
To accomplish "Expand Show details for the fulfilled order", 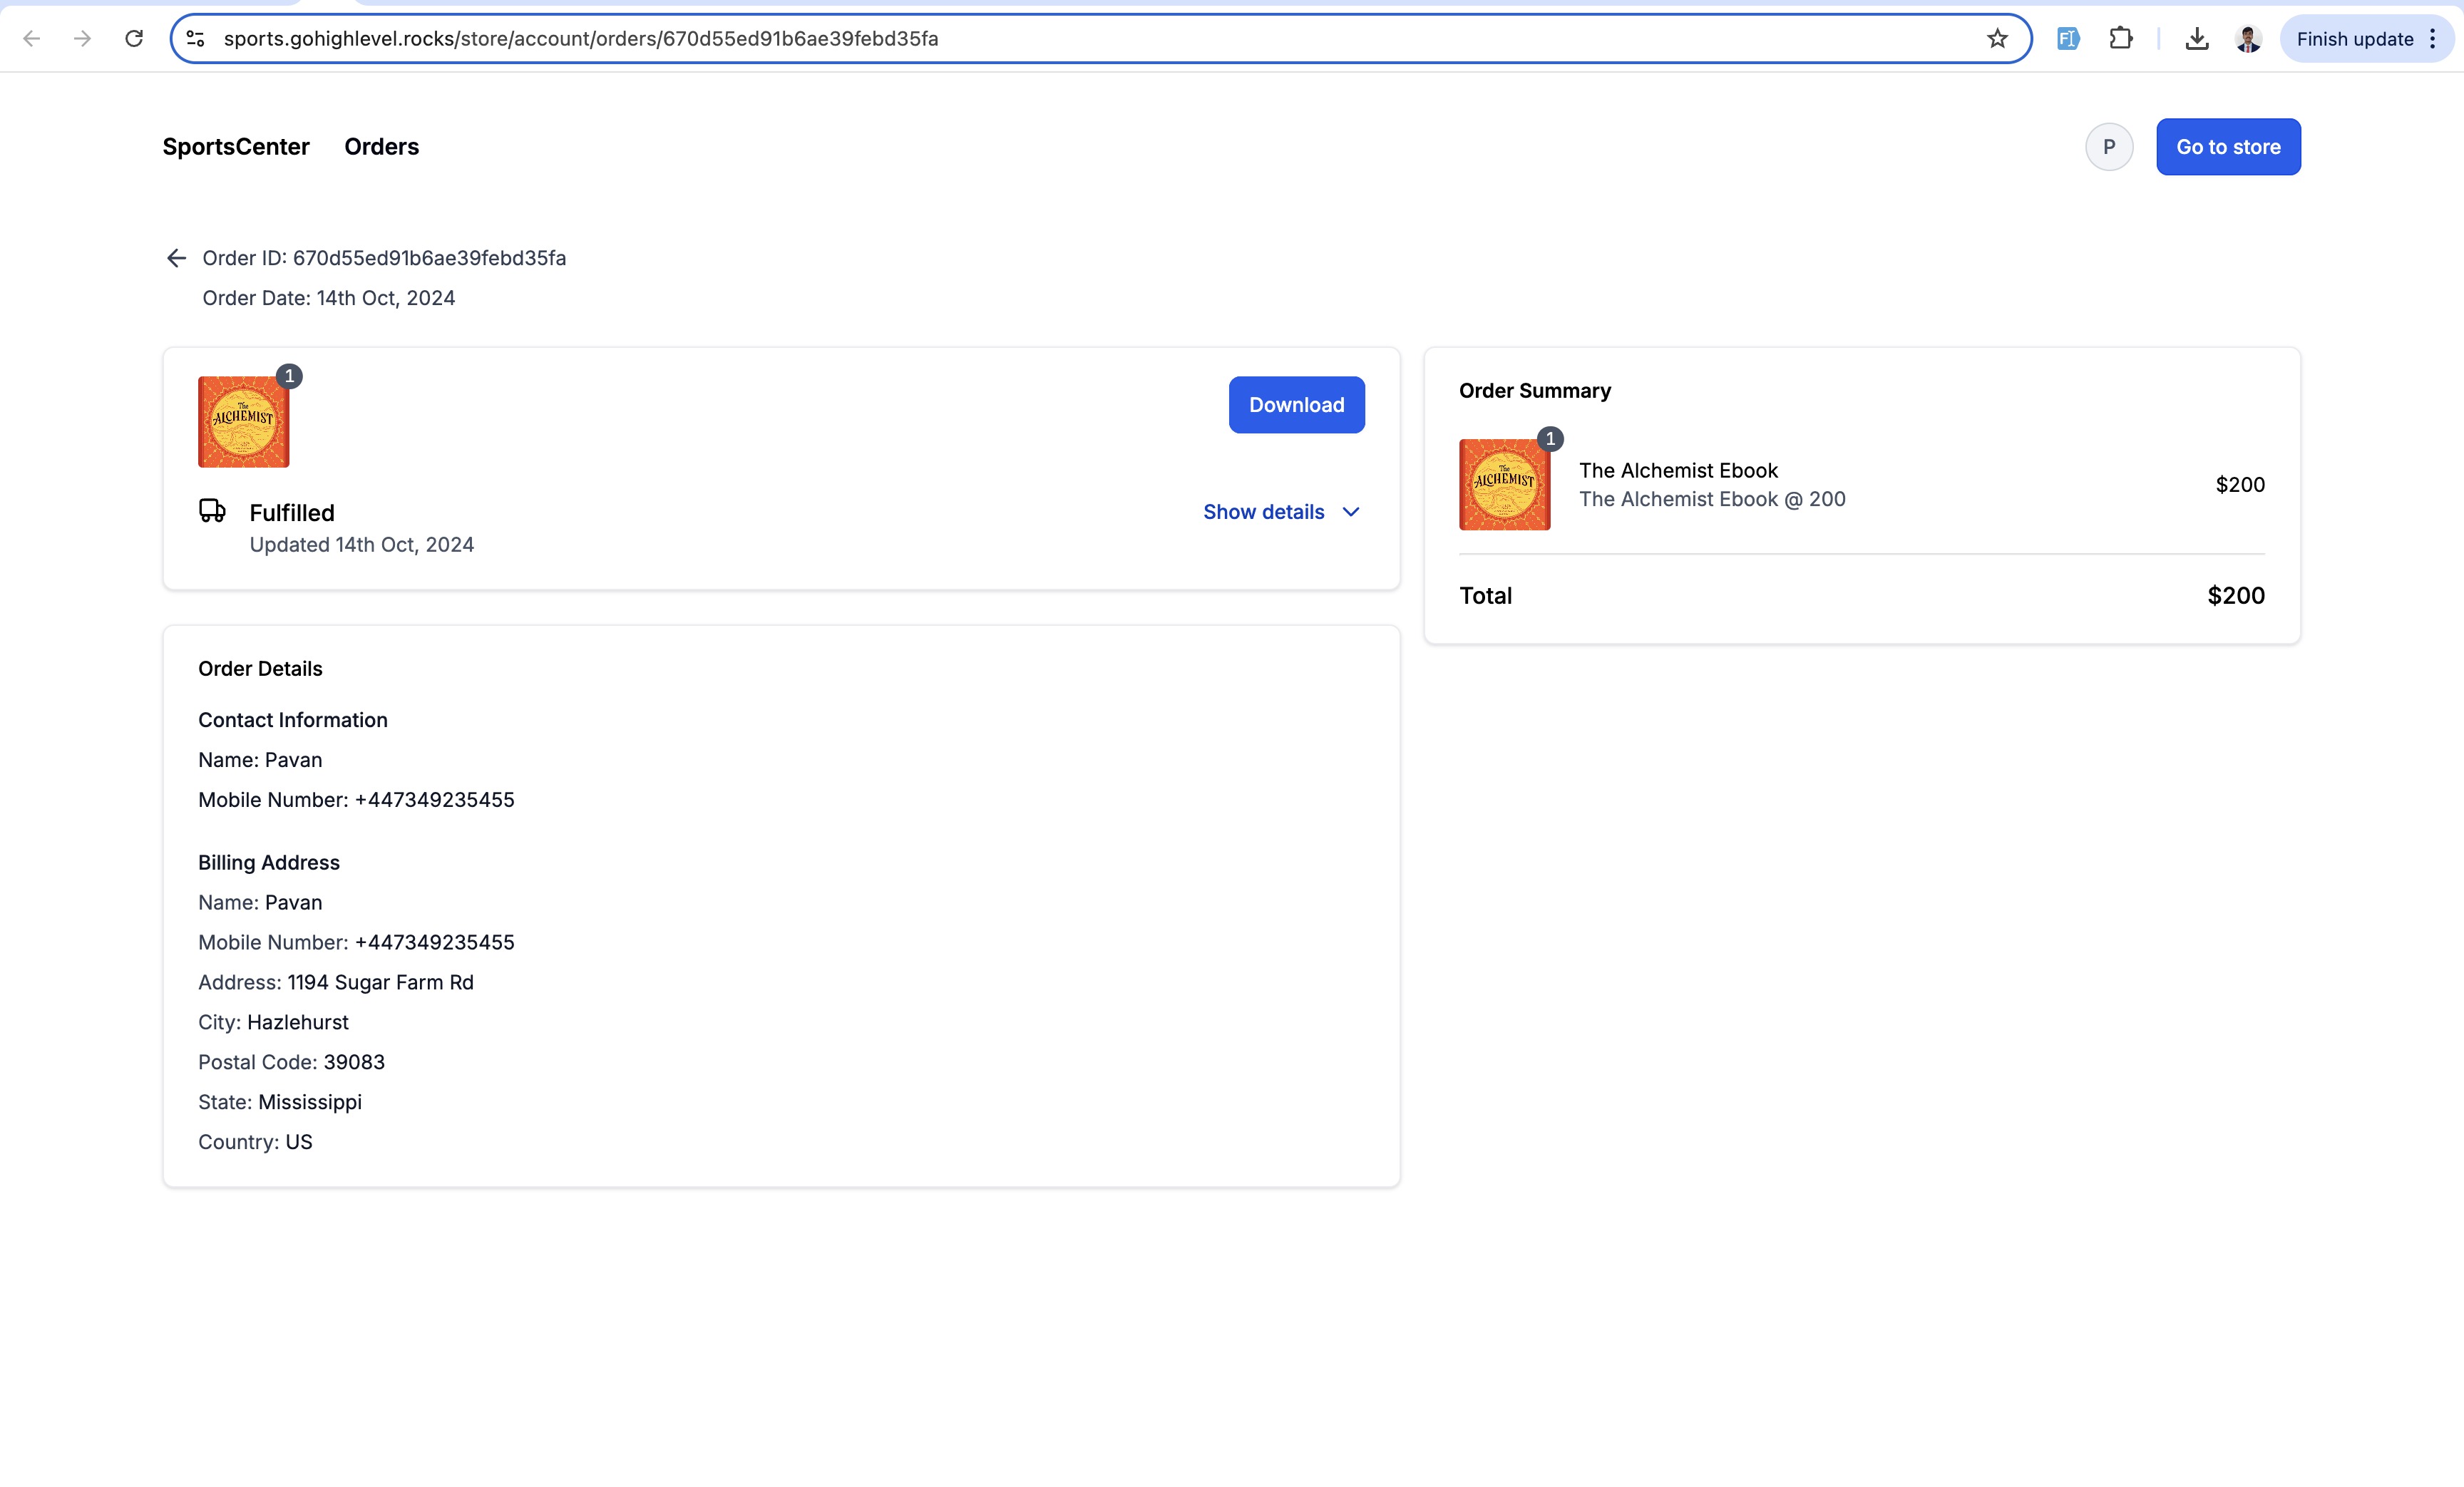I will [x=1281, y=512].
